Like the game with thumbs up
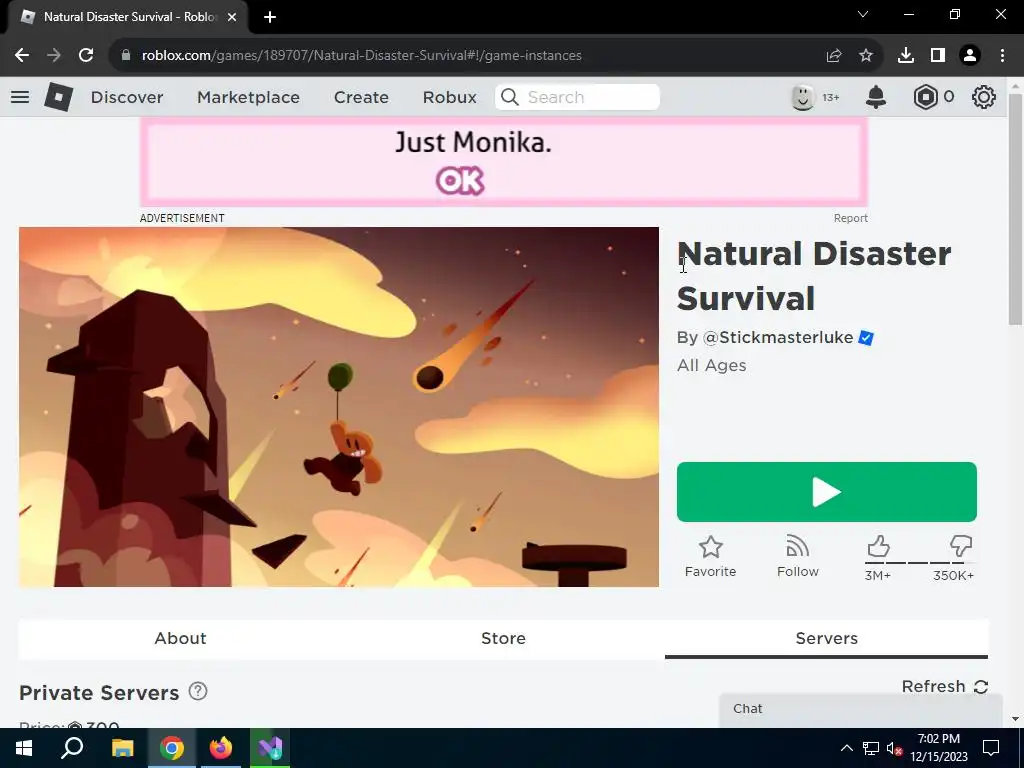Screen dimensions: 1024x768 (x=878, y=547)
